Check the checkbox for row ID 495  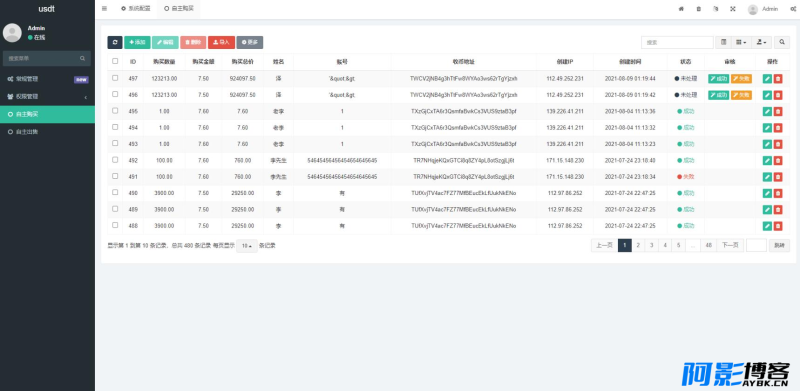pos(115,111)
